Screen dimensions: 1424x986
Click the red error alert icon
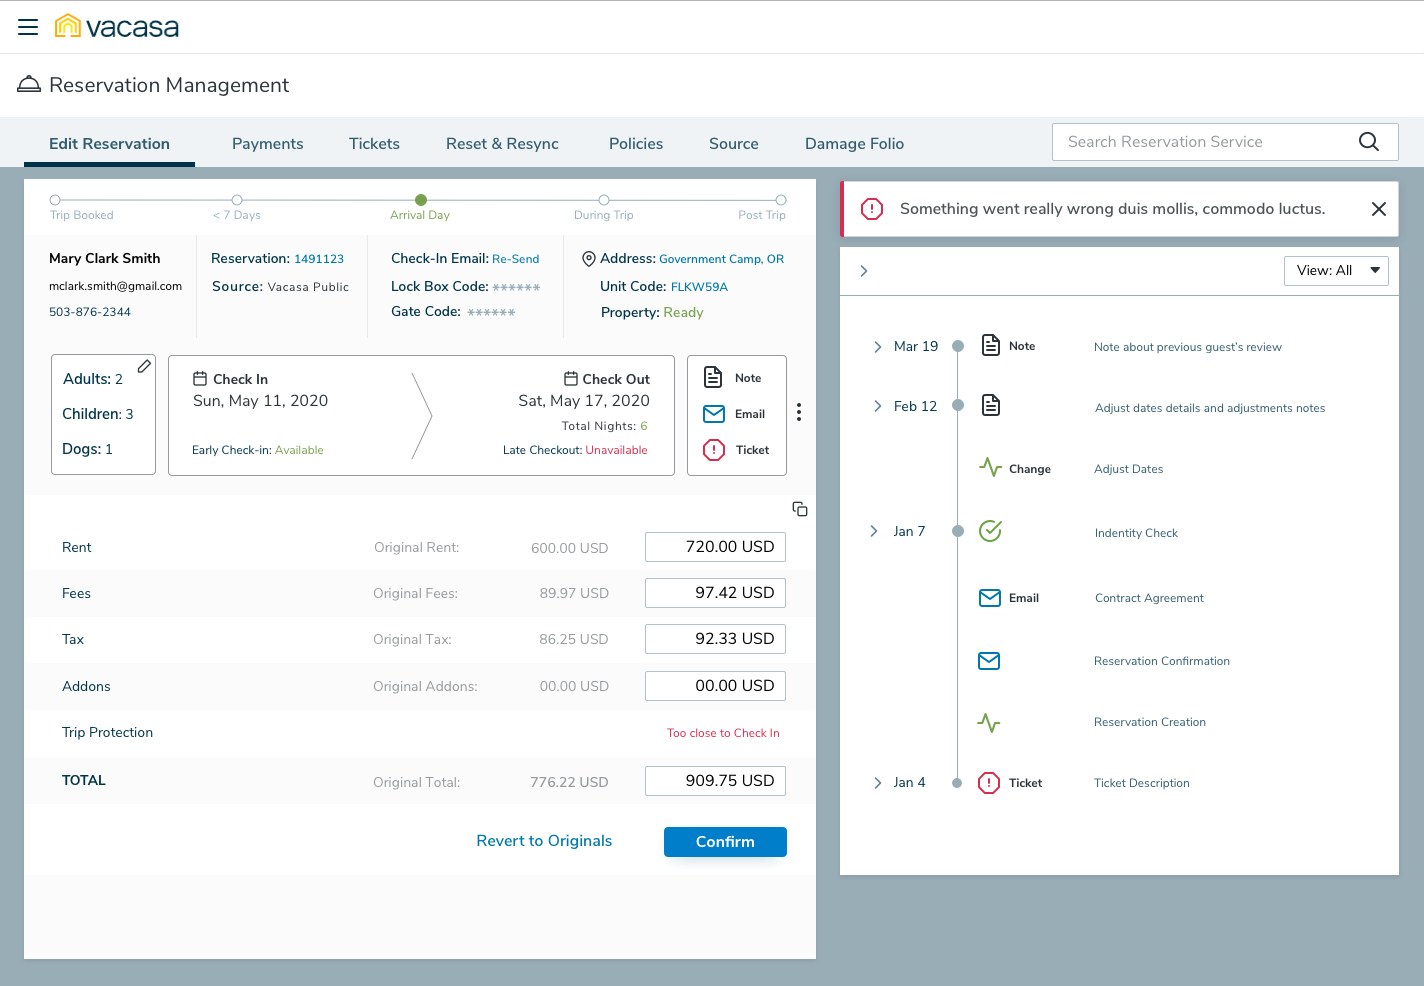point(872,209)
